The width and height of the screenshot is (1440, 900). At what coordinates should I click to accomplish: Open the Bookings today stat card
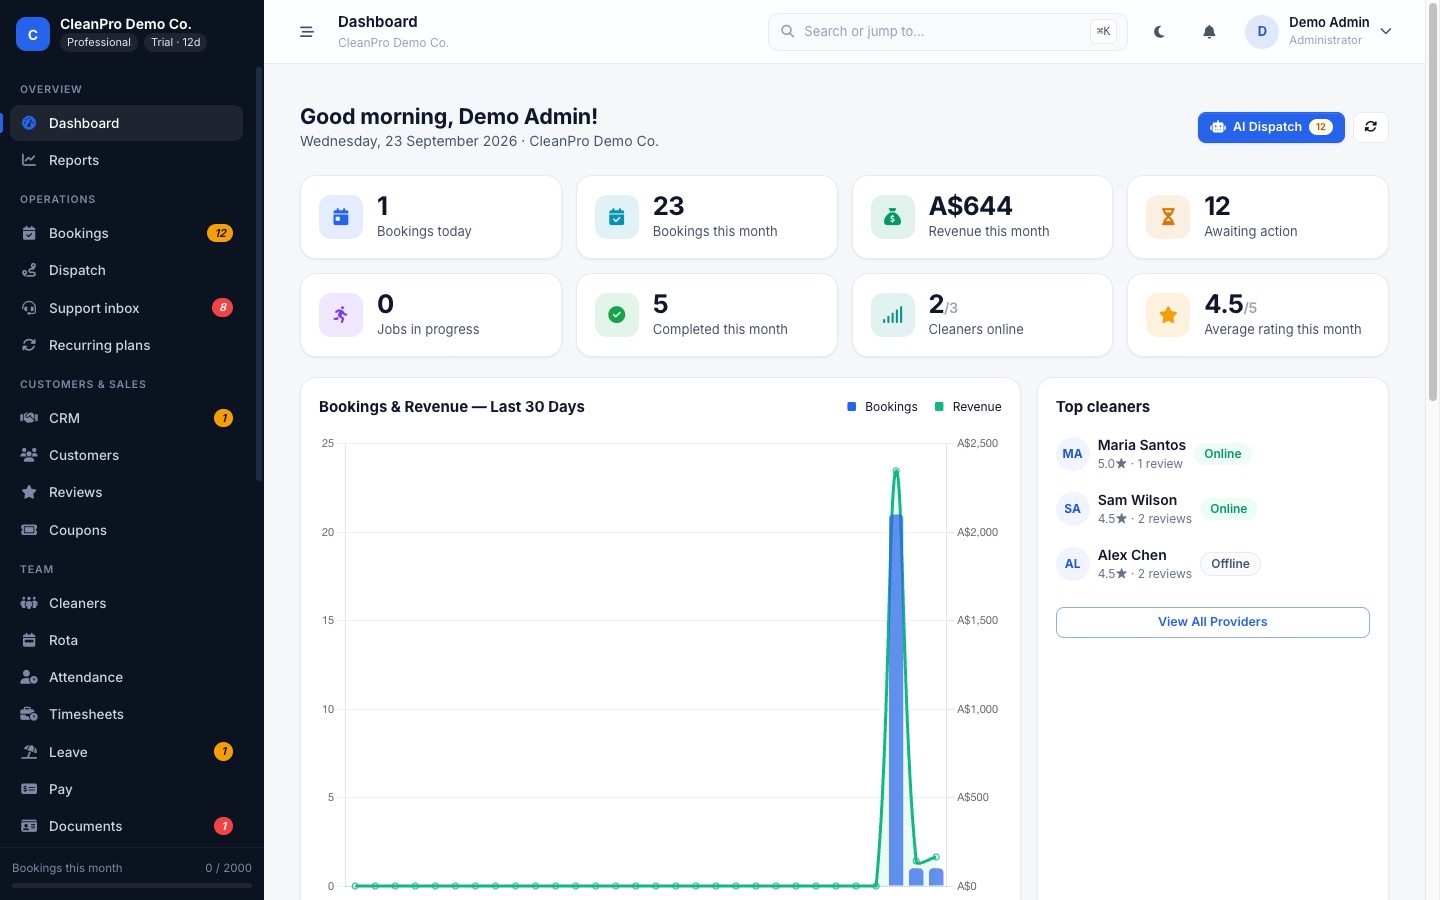(x=431, y=217)
